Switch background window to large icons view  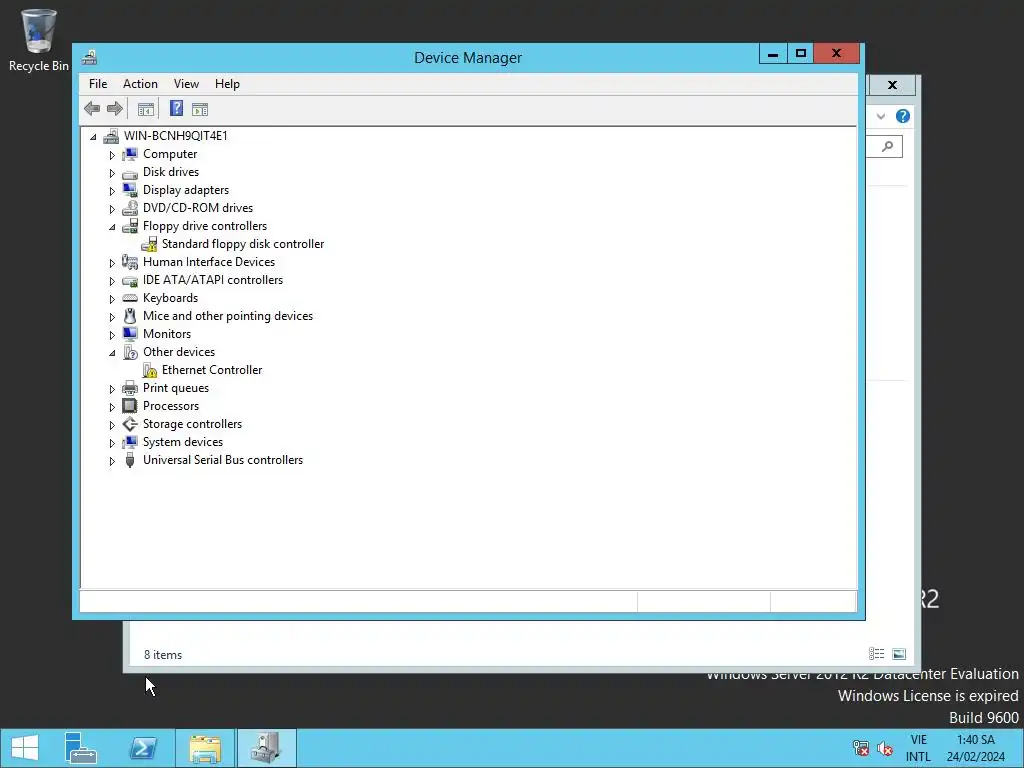tap(899, 654)
